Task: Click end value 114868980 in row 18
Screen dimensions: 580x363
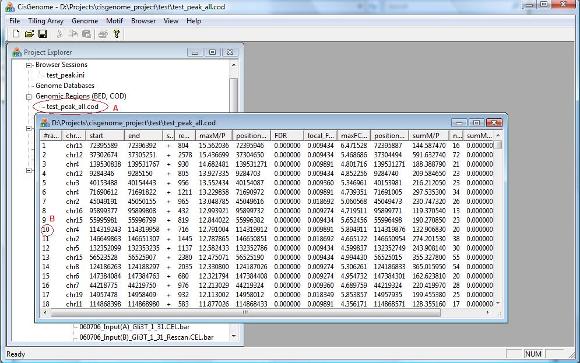Action: [x=144, y=304]
